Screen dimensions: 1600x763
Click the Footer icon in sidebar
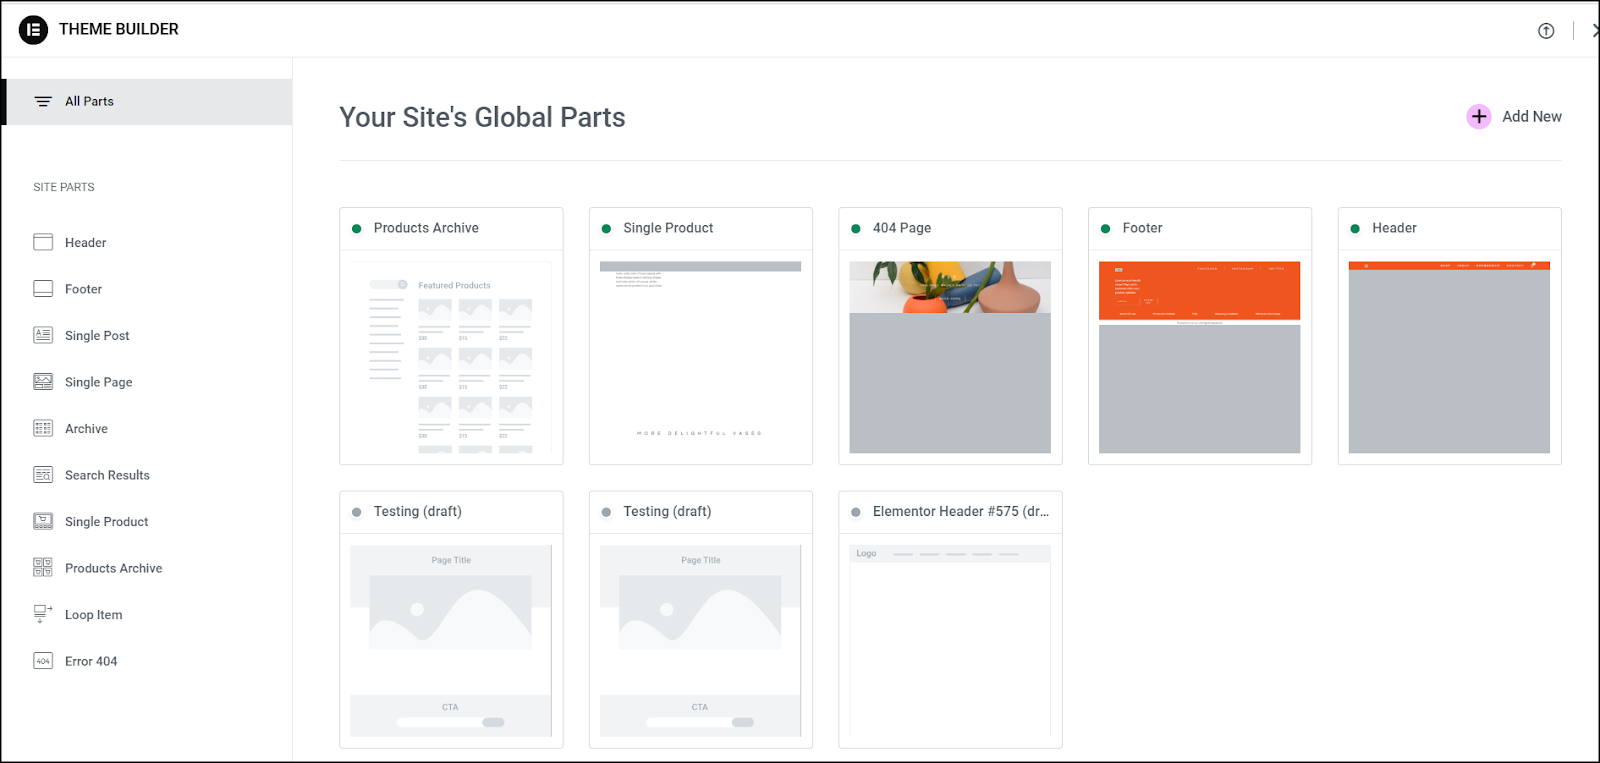point(43,289)
